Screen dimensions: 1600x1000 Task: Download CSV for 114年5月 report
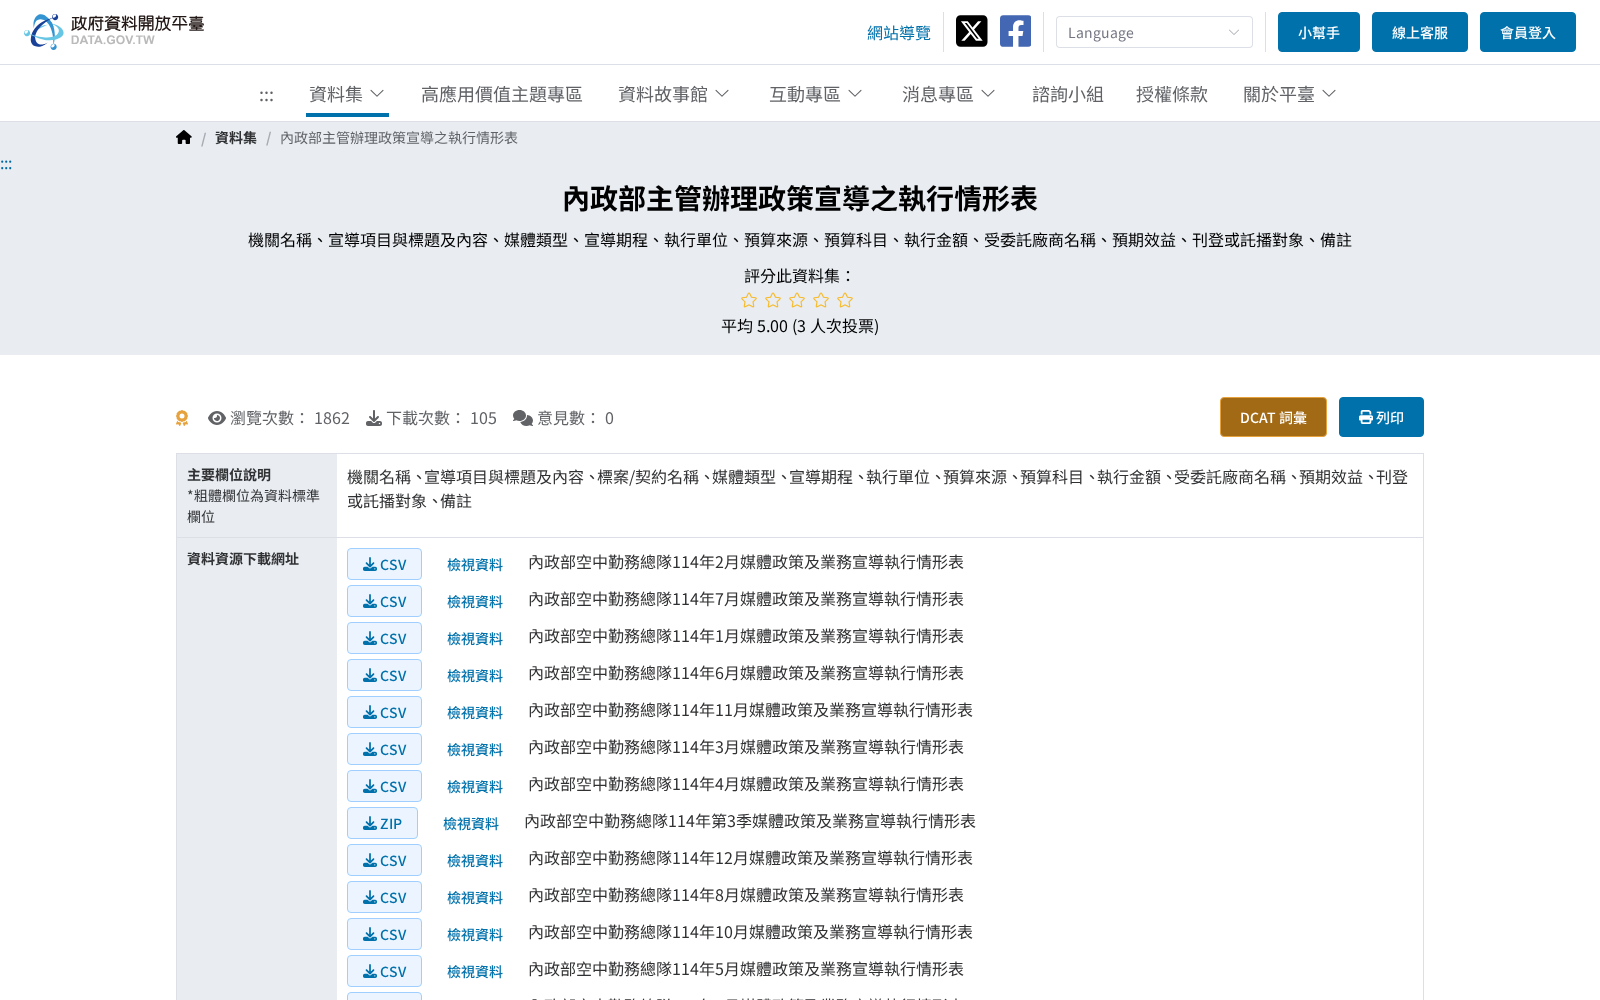click(384, 971)
